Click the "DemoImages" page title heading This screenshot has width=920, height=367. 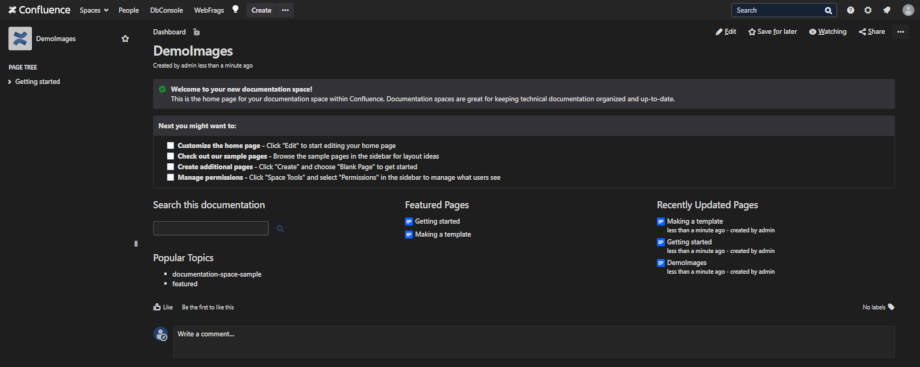(x=193, y=51)
